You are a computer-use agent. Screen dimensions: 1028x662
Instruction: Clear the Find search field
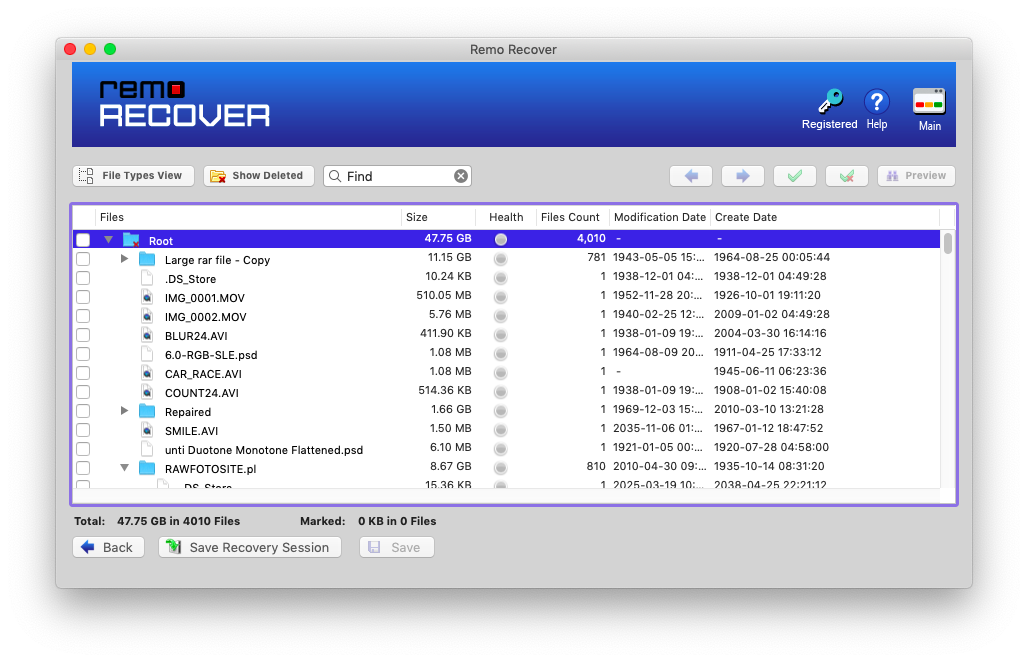coord(461,176)
